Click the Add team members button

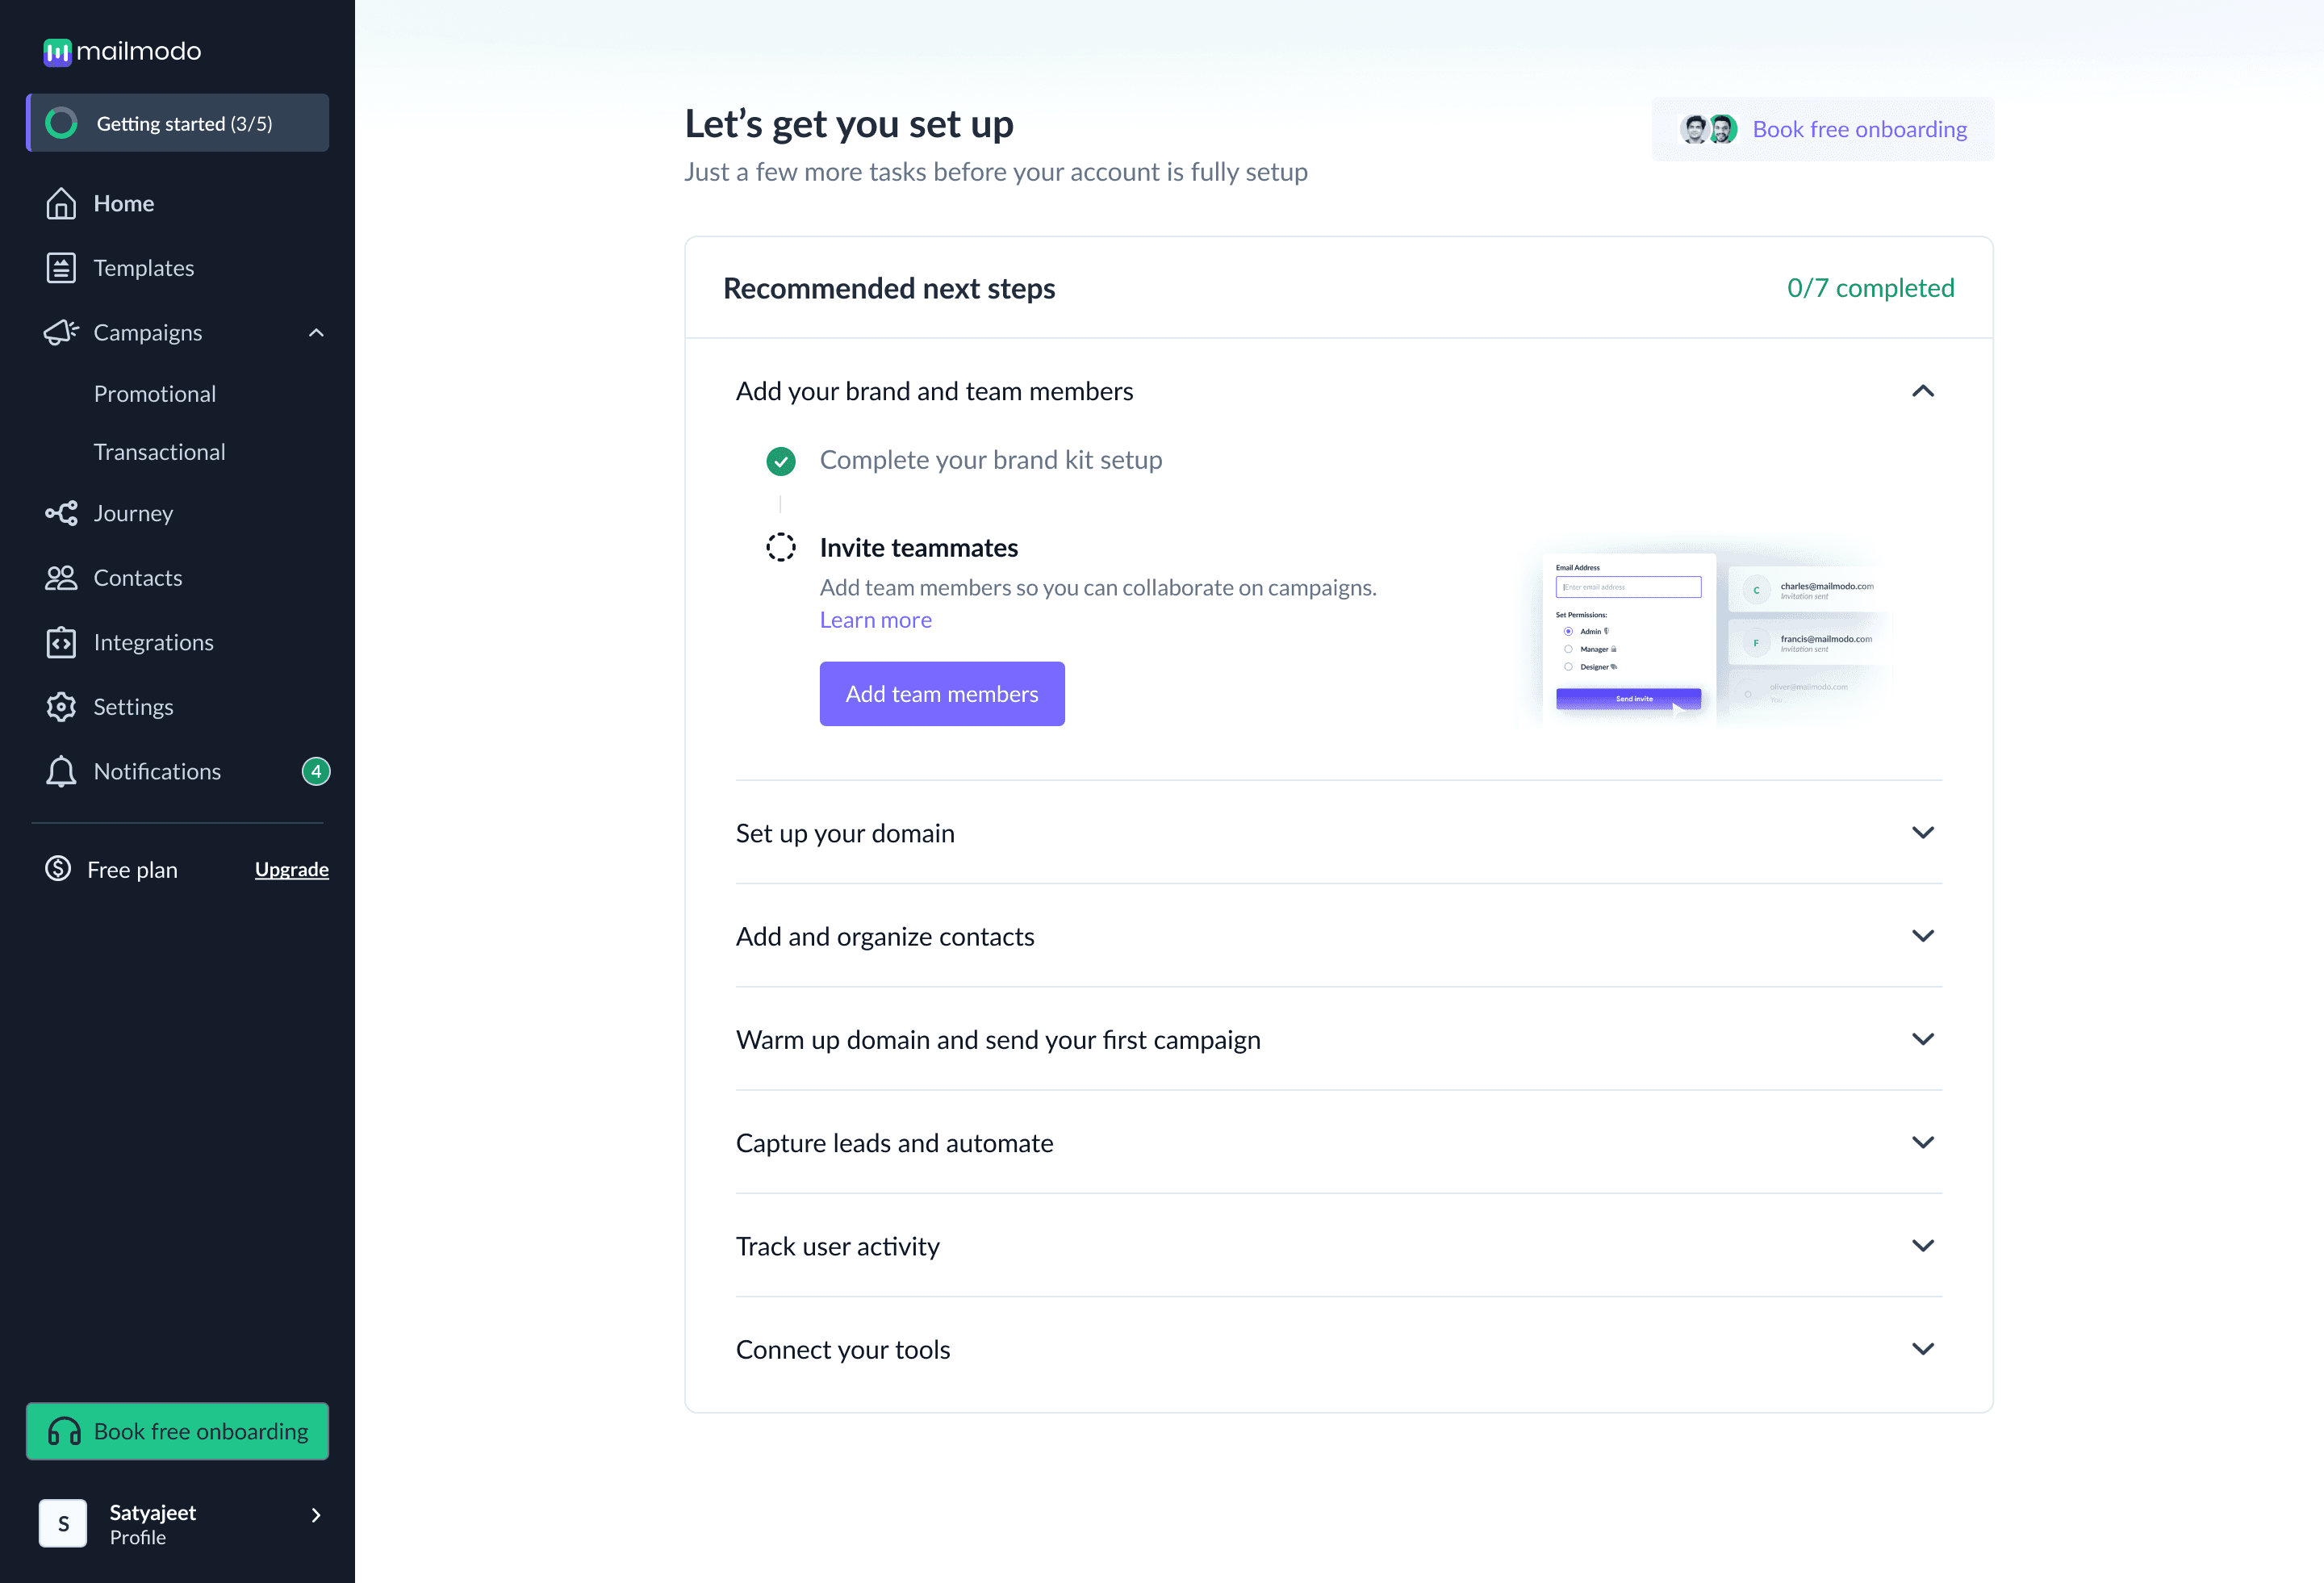coord(942,694)
